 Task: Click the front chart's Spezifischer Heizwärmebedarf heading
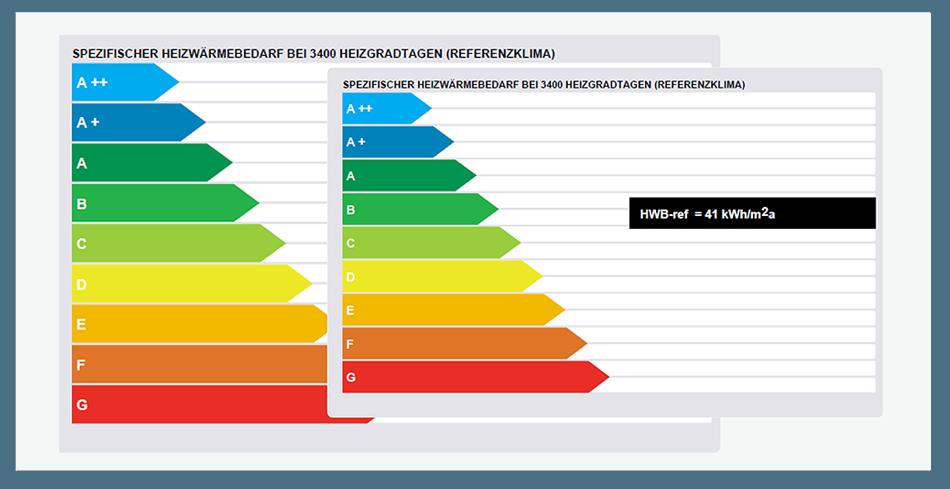pyautogui.click(x=543, y=85)
